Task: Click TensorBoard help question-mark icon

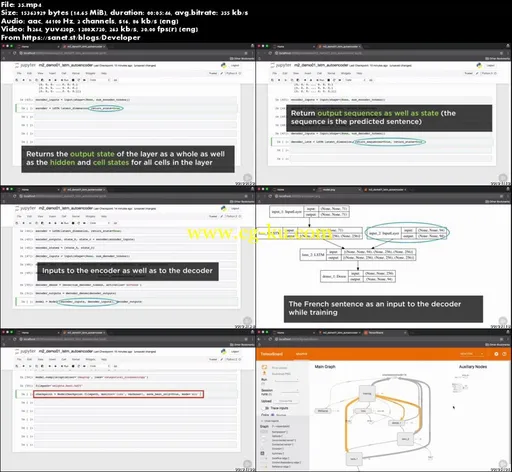Action: [x=504, y=354]
